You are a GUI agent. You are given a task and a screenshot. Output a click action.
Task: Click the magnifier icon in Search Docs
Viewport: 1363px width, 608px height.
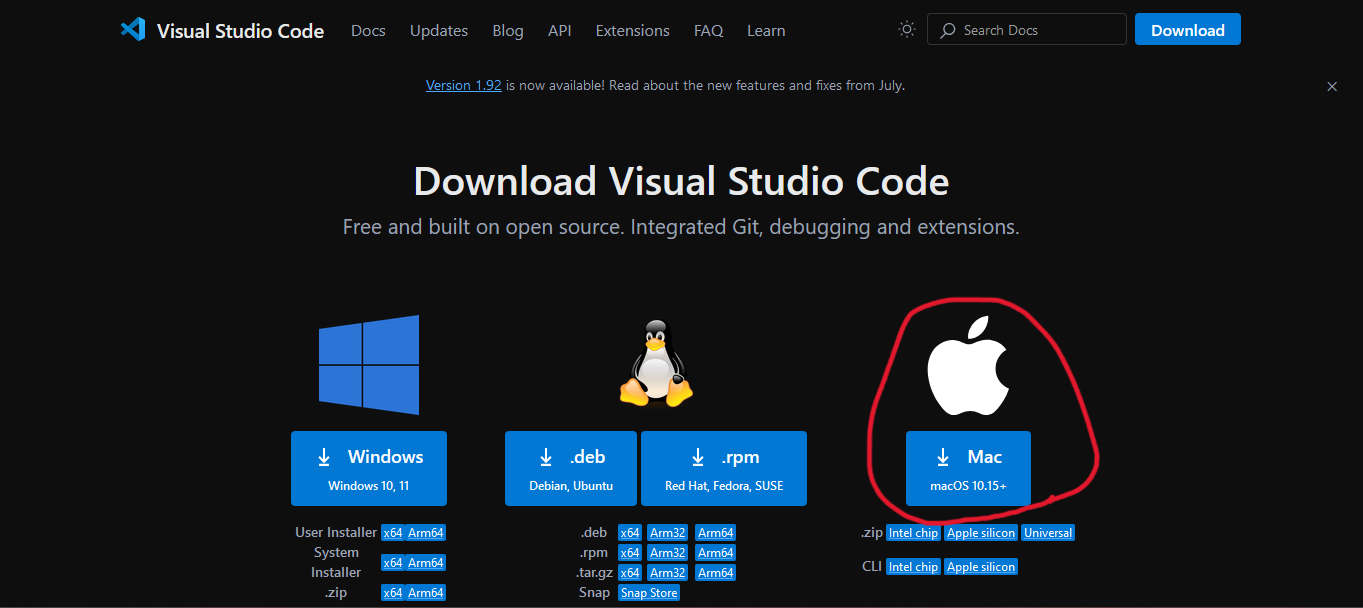tap(948, 30)
